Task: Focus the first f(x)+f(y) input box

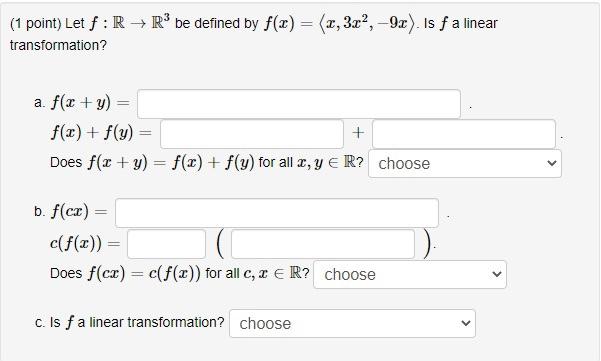Action: pos(252,134)
